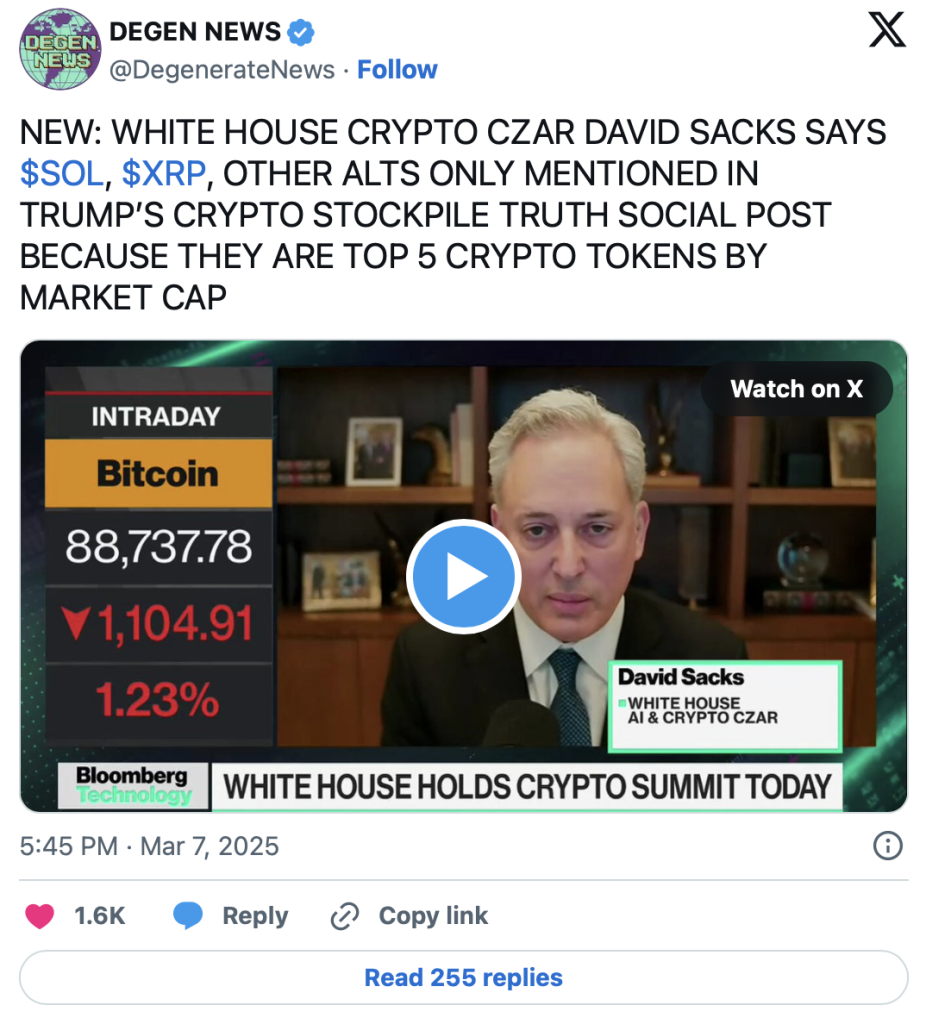The image size is (926, 1024).
Task: Open the $XRP cashtag link
Action: pos(164,174)
